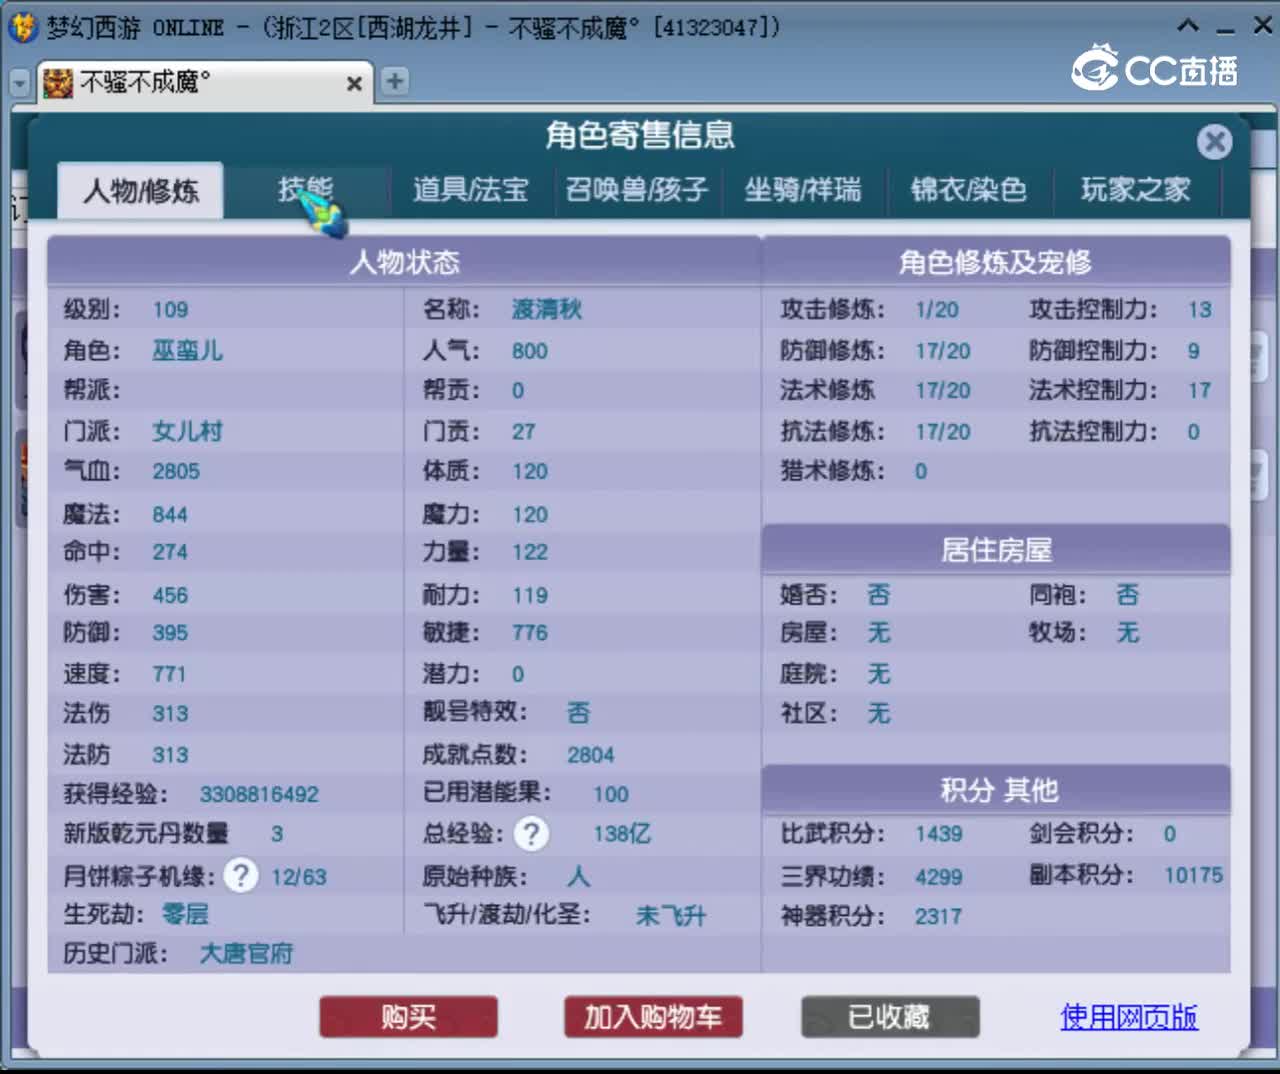Image resolution: width=1280 pixels, height=1074 pixels.
Task: Click the 三界功绩 value 4299
Action: coord(939,878)
